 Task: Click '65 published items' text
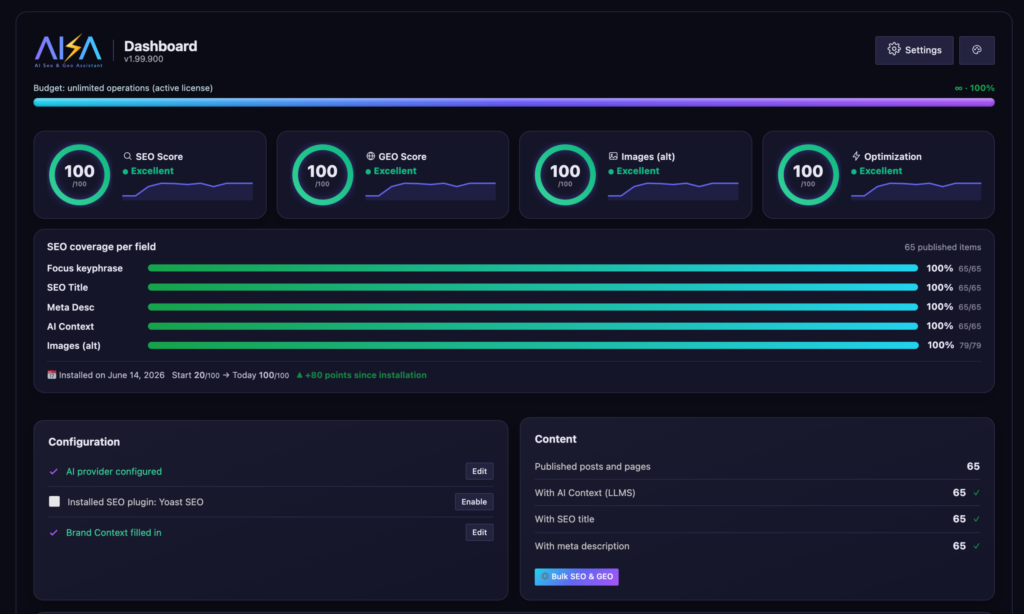click(x=942, y=247)
